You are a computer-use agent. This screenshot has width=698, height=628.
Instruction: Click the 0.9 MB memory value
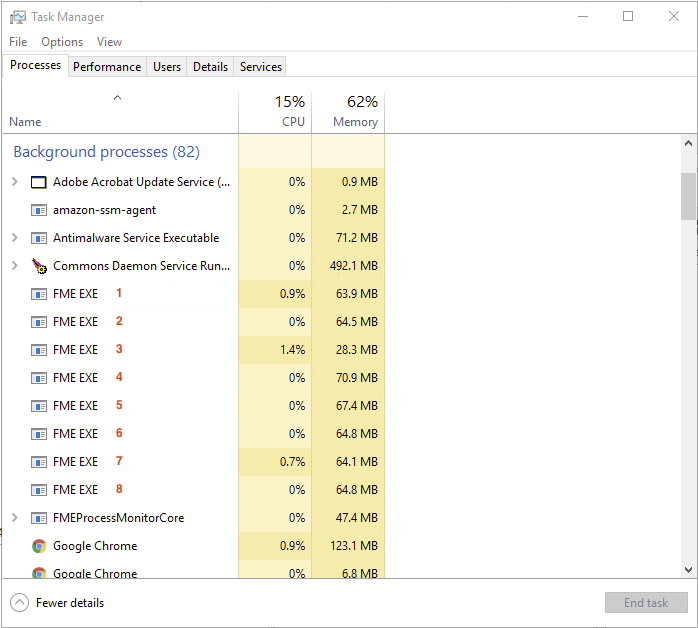(x=360, y=182)
